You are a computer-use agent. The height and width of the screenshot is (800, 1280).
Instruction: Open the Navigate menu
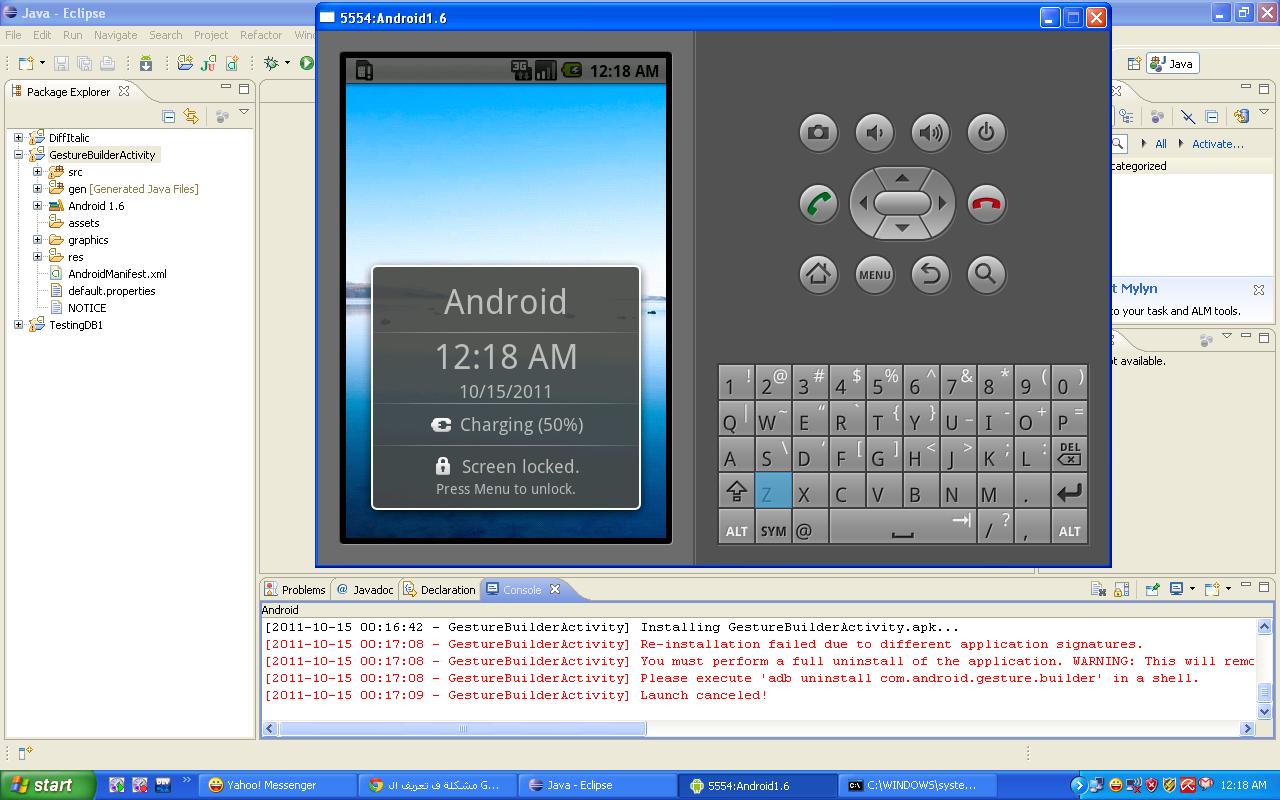[115, 35]
